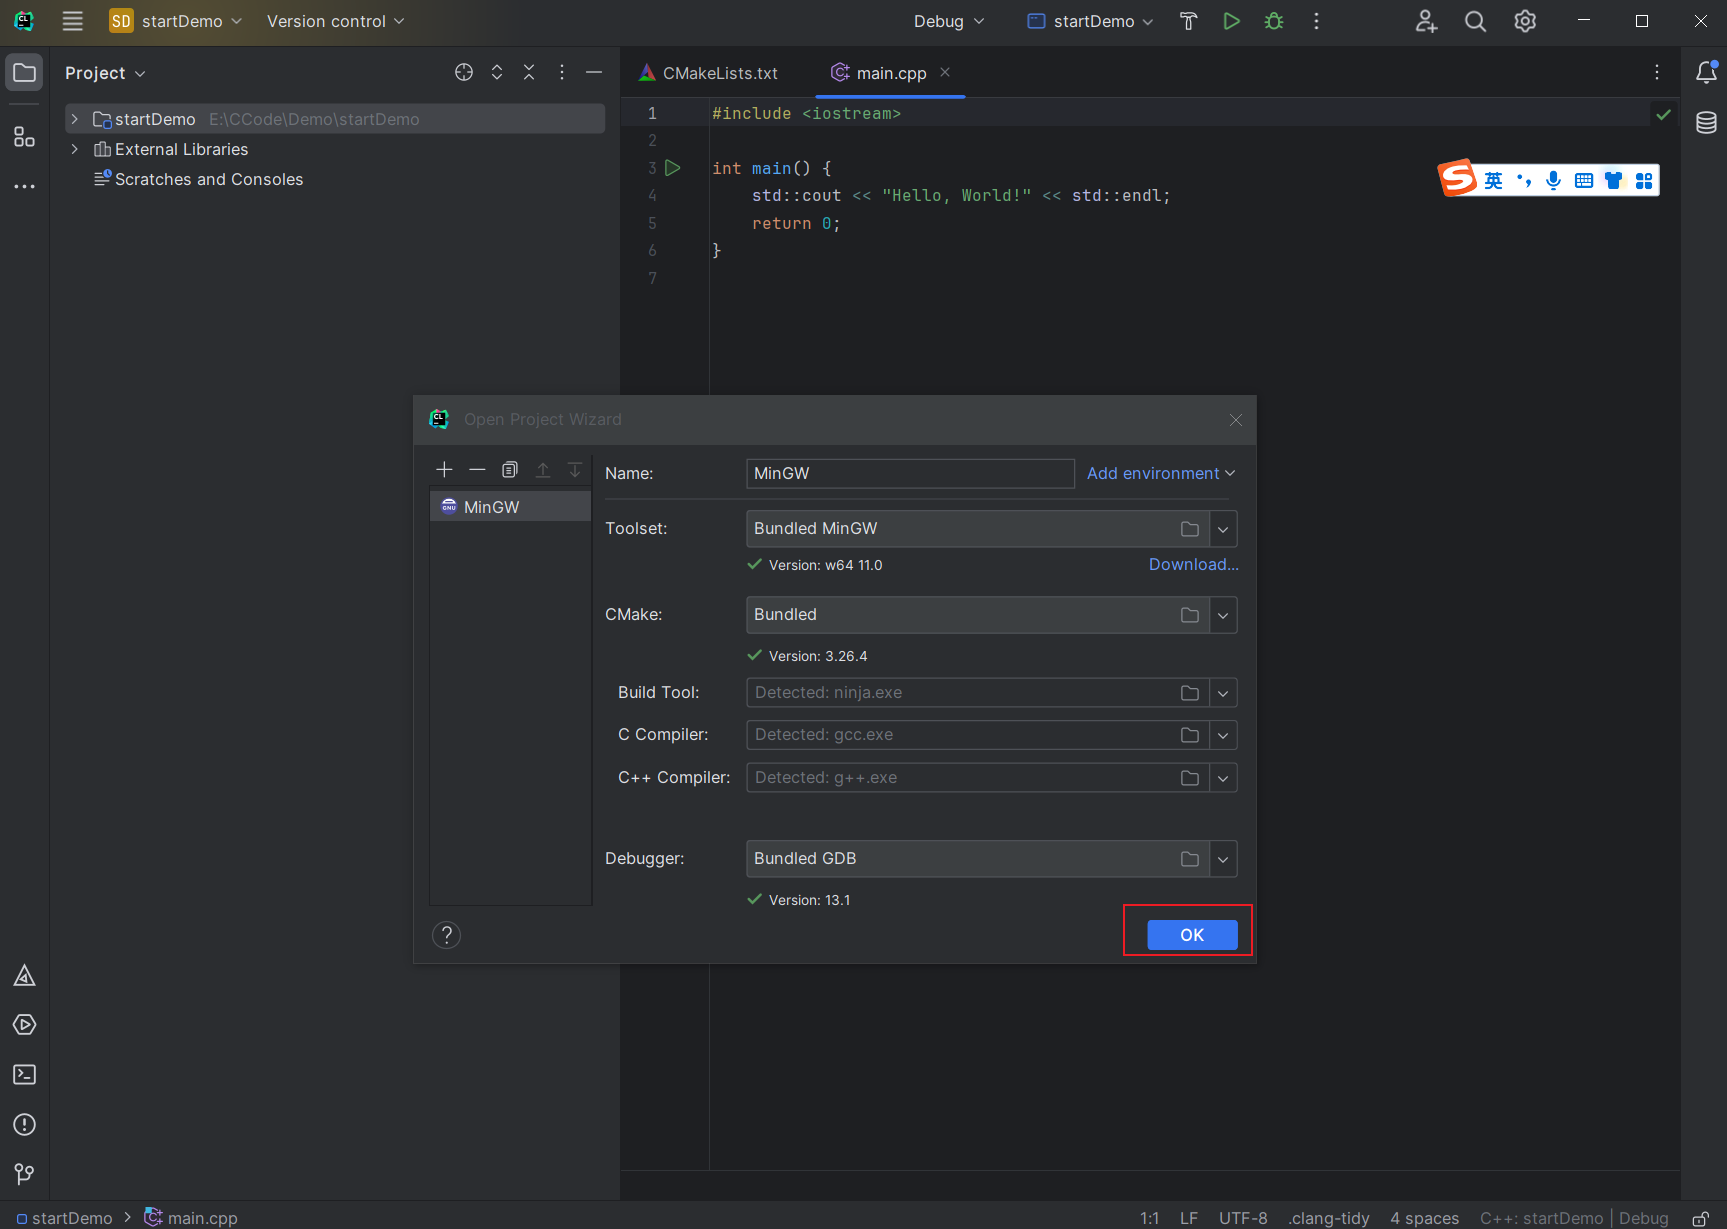
Task: Add a new toolchain plus icon
Action: [x=445, y=469]
